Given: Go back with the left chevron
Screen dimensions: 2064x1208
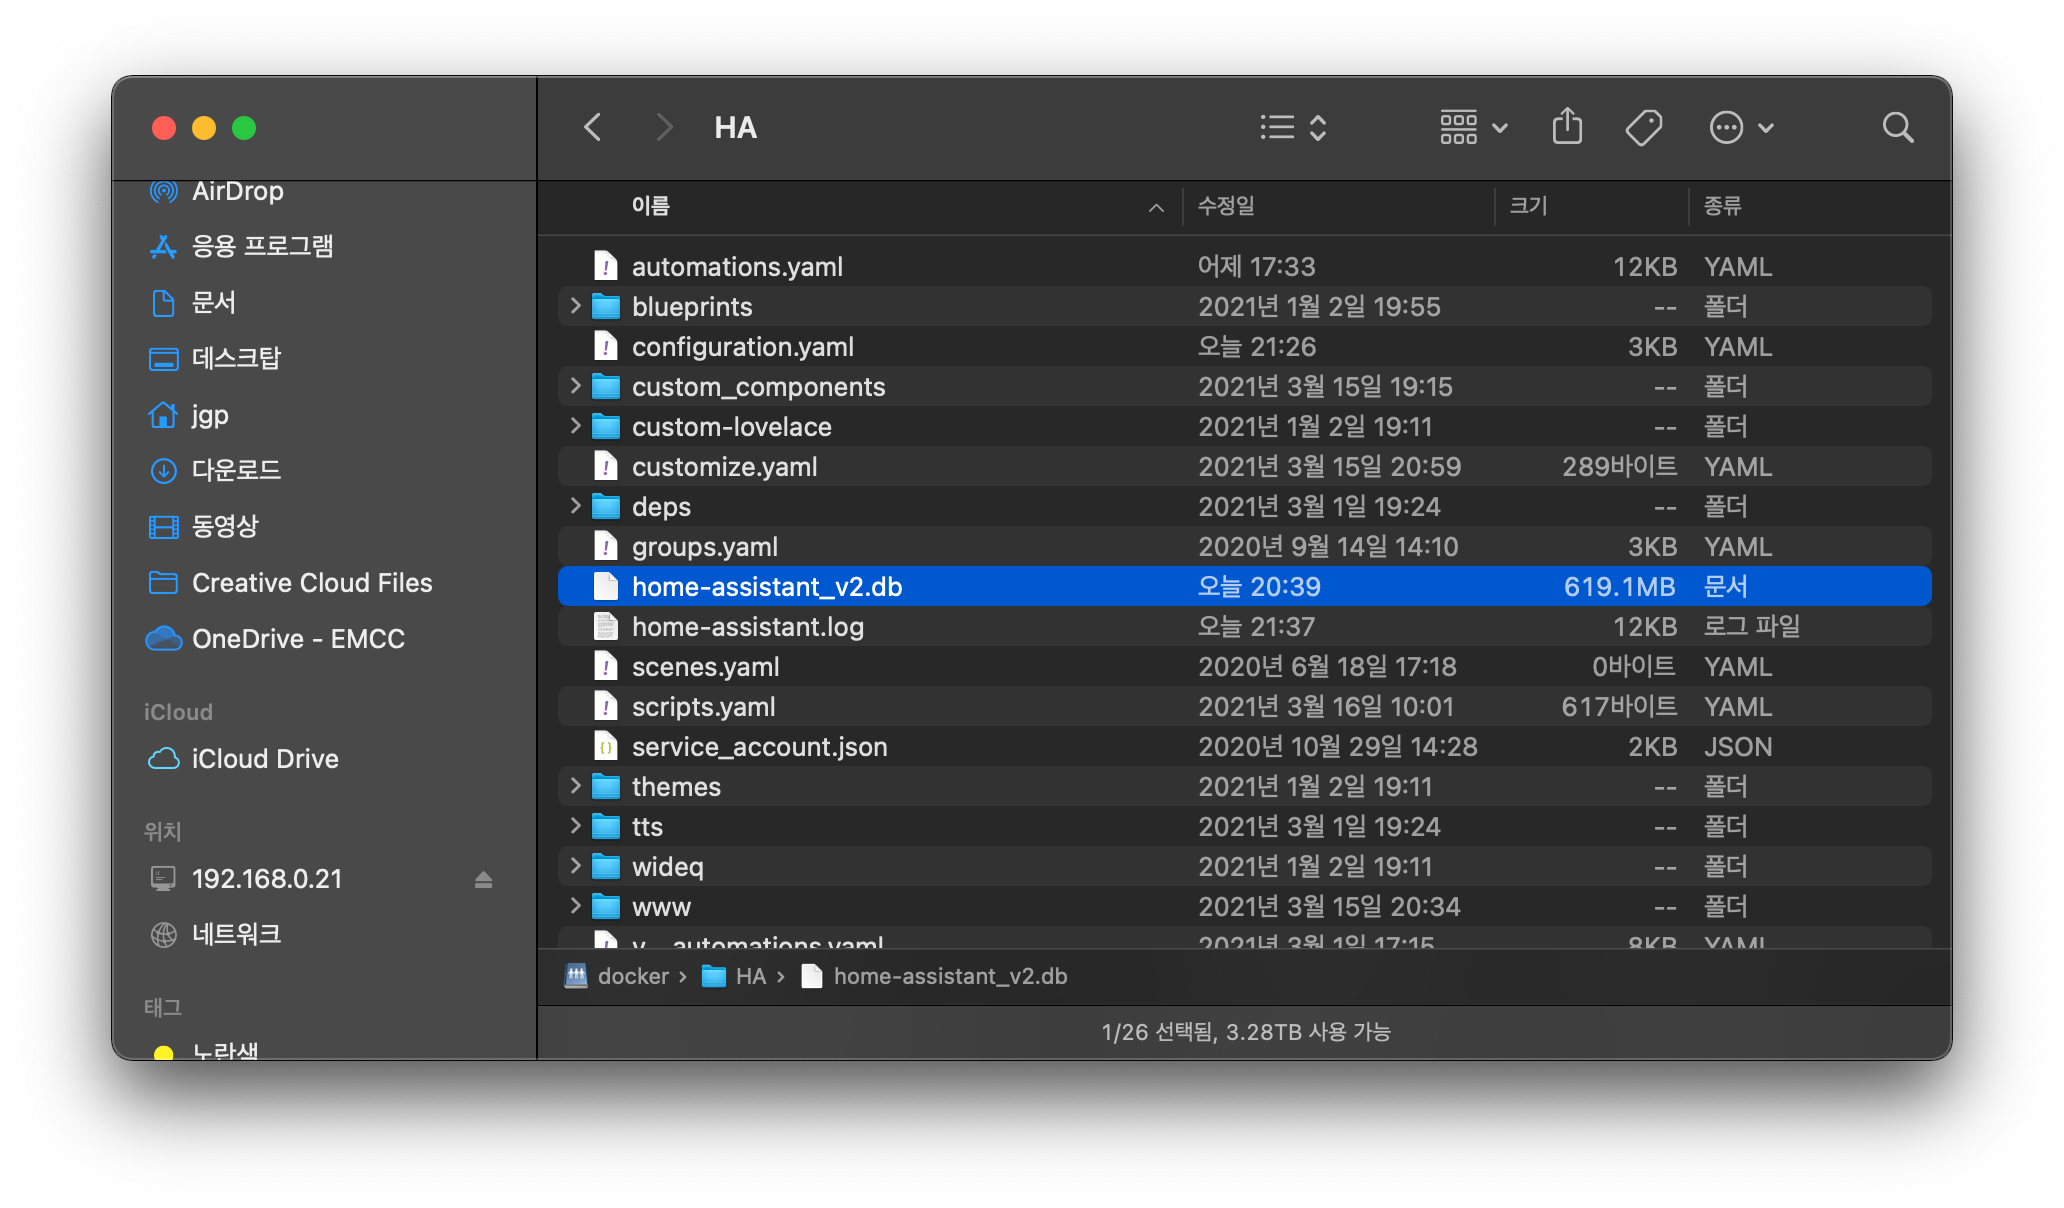Looking at the screenshot, I should 593,127.
